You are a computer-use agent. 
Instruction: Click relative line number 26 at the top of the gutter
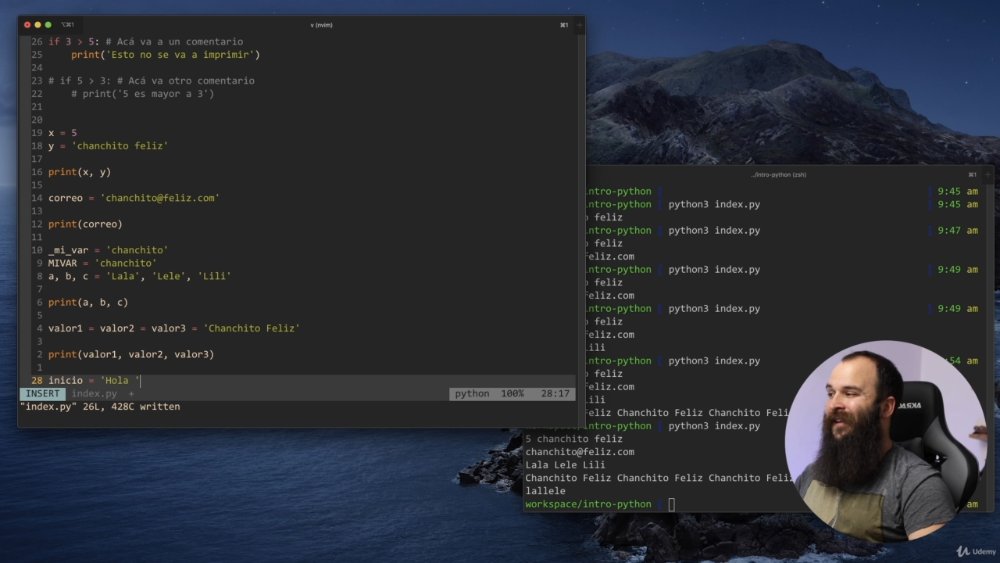(36, 41)
